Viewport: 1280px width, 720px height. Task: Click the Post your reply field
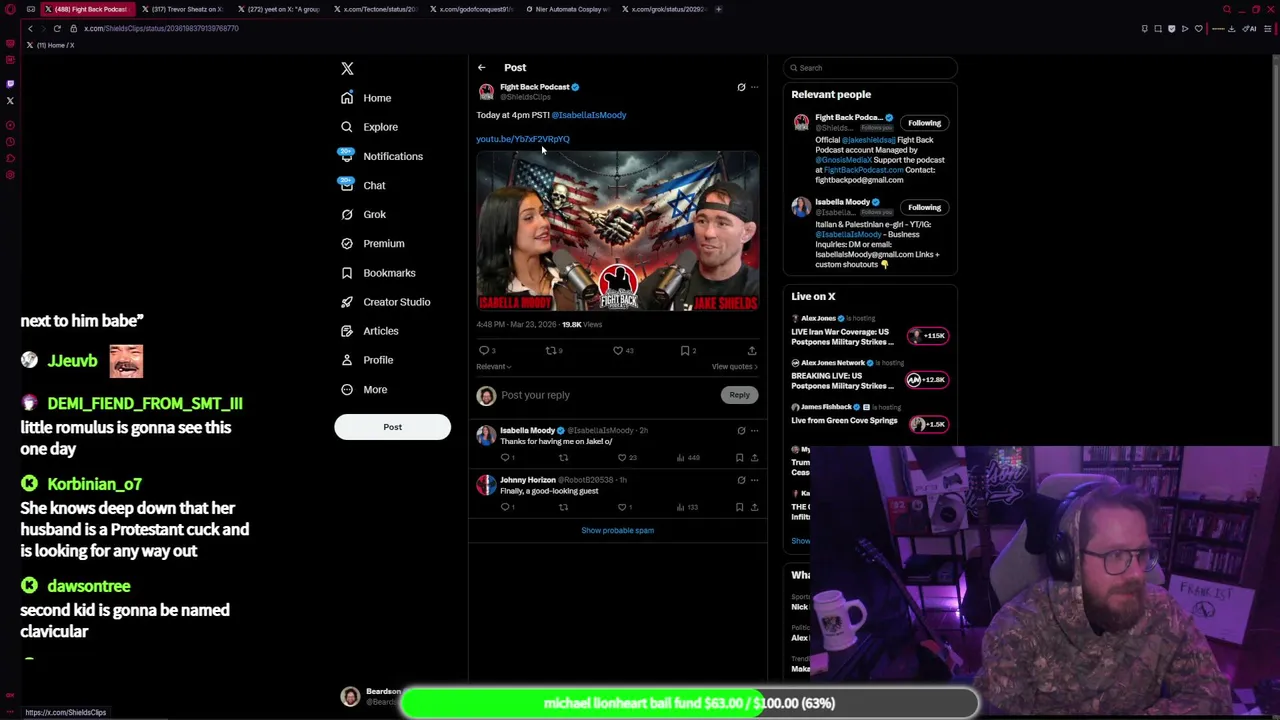[605, 395]
